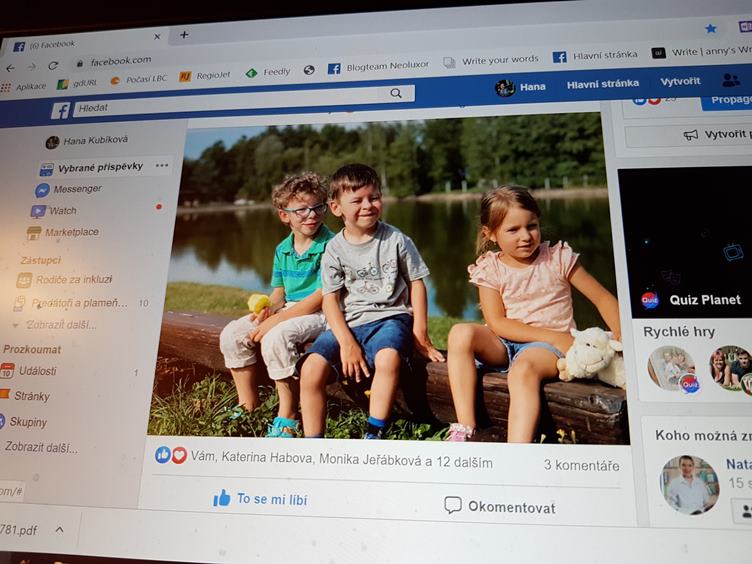Click the browser back arrow
This screenshot has height=564, width=752.
pos(10,68)
